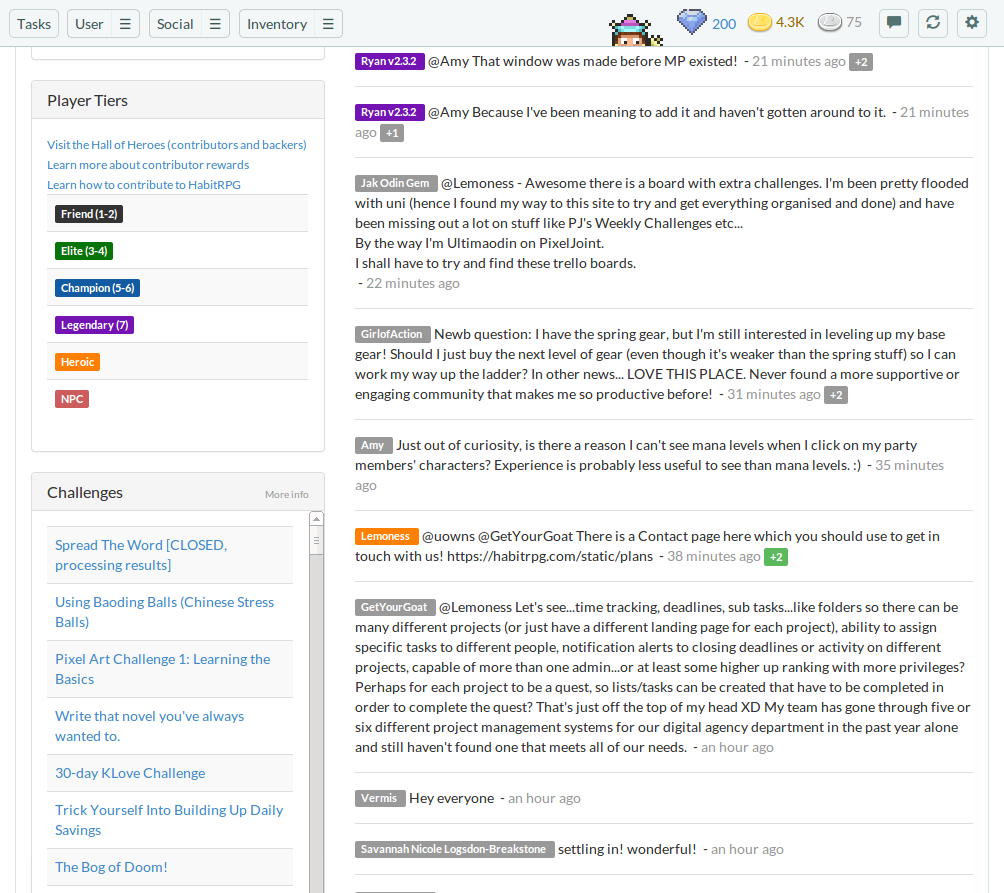Click the Inventory menu label

point(277,24)
